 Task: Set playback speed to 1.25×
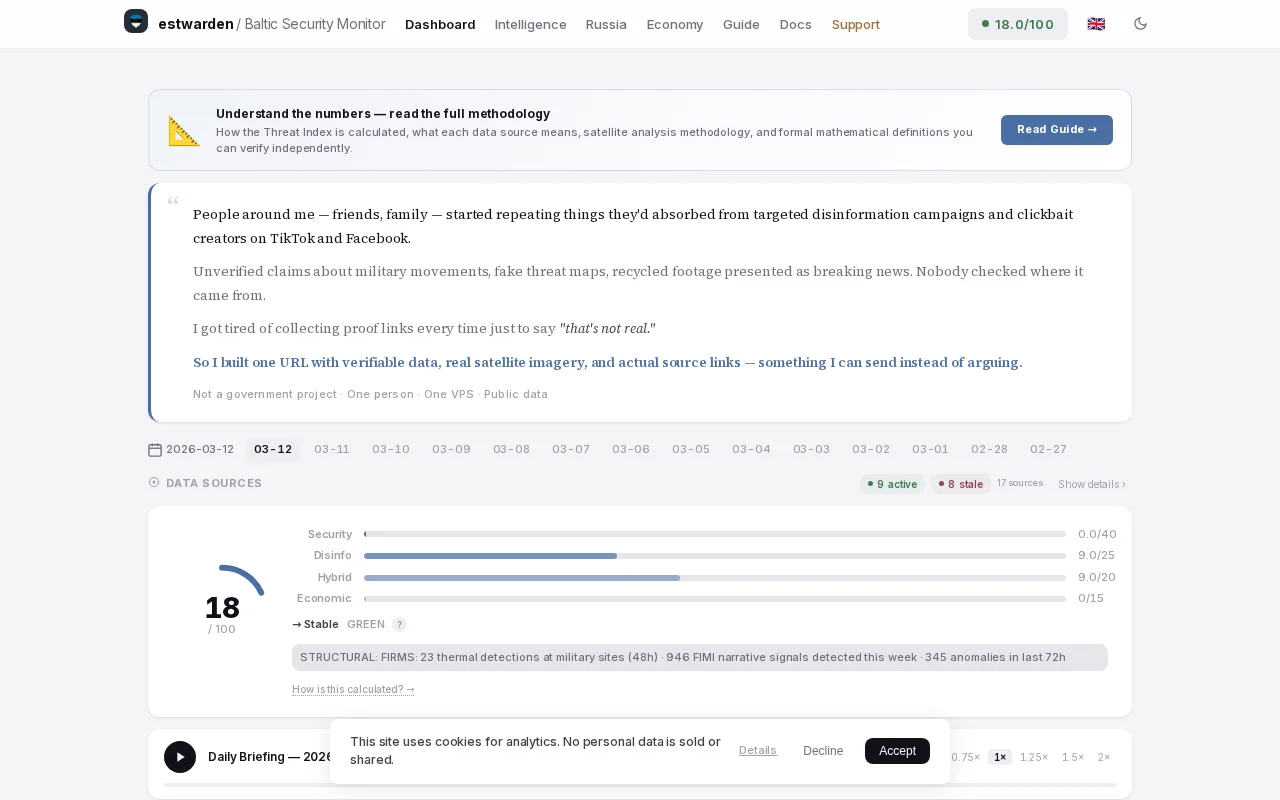click(x=1034, y=757)
